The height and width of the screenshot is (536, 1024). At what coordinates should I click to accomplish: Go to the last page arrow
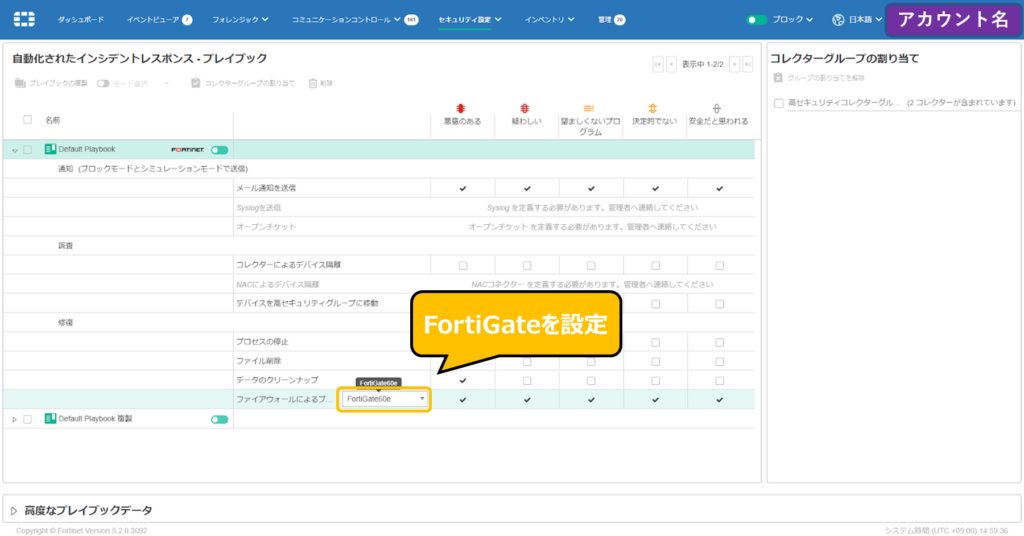(748, 64)
